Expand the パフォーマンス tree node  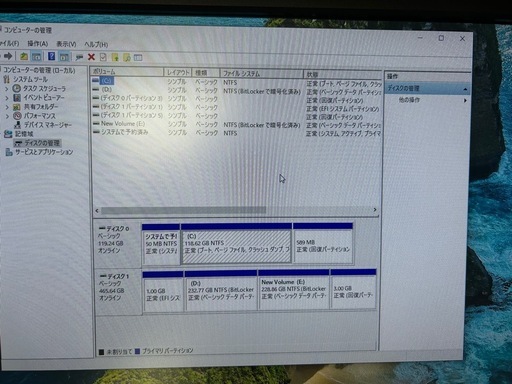click(x=7, y=116)
